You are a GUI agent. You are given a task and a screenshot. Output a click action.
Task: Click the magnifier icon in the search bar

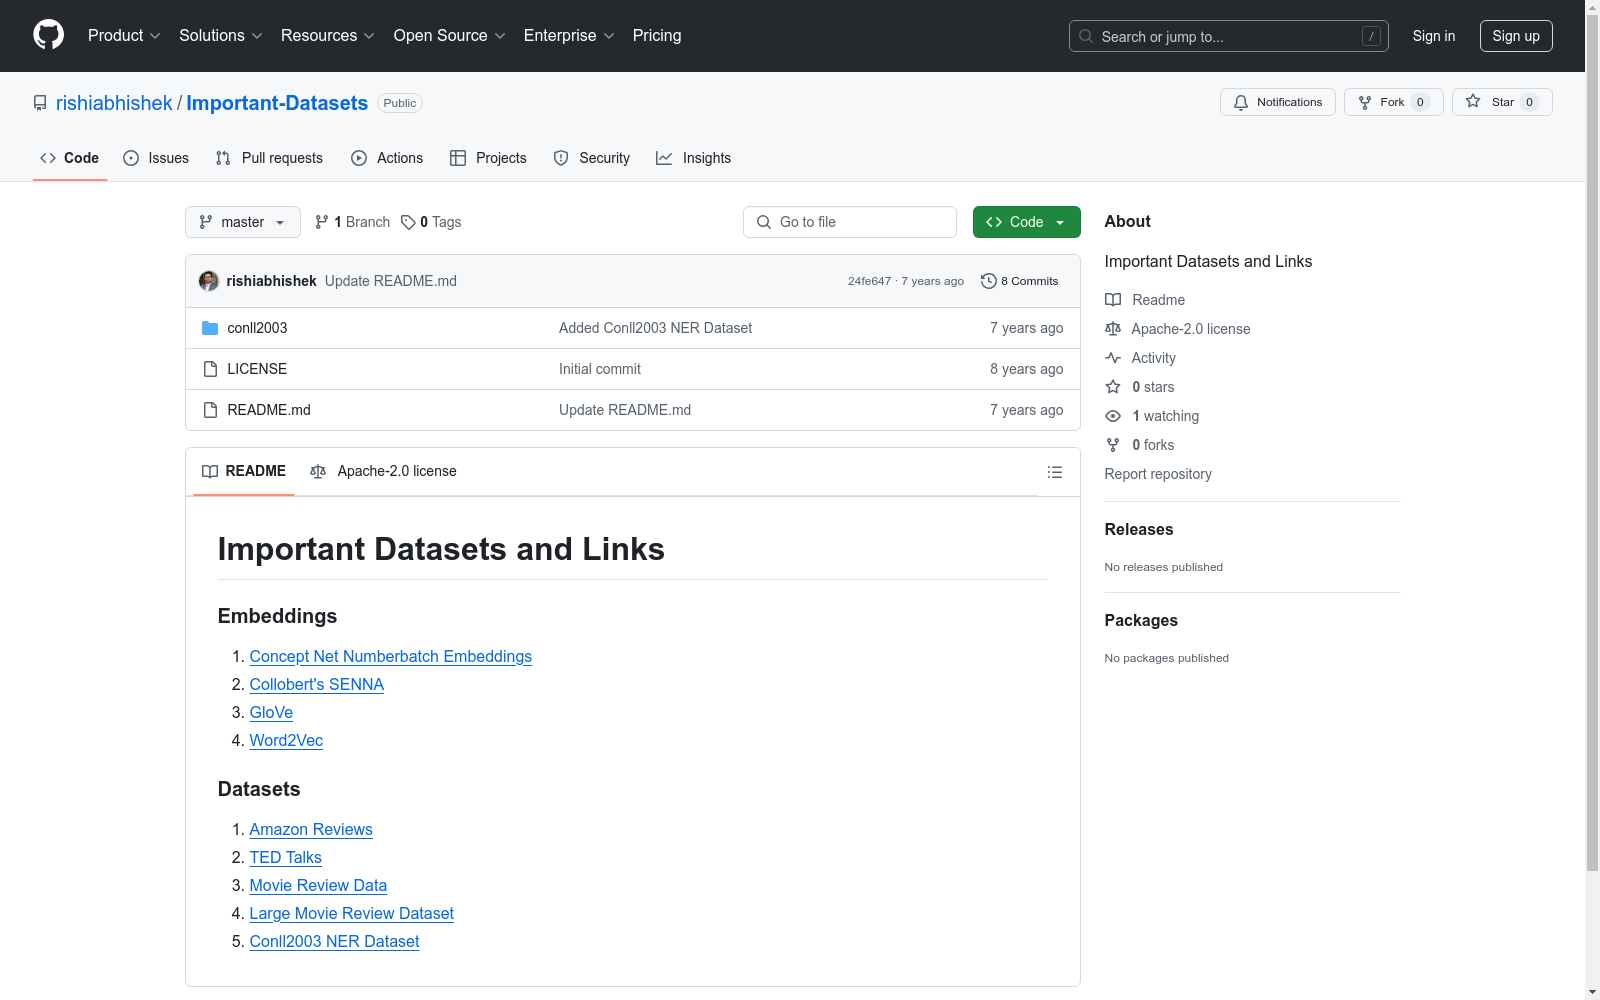point(1086,36)
